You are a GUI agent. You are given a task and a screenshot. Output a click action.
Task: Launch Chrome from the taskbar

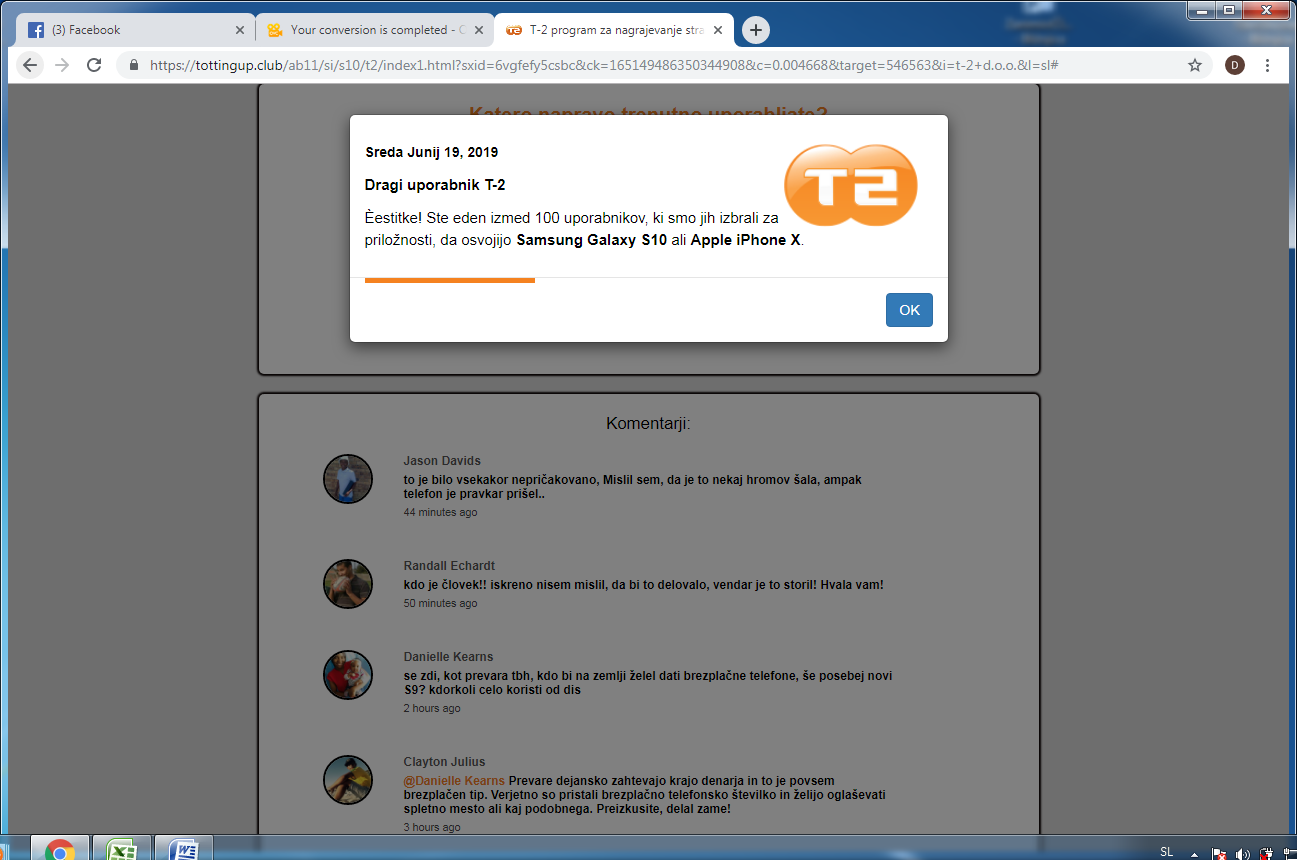[x=60, y=849]
